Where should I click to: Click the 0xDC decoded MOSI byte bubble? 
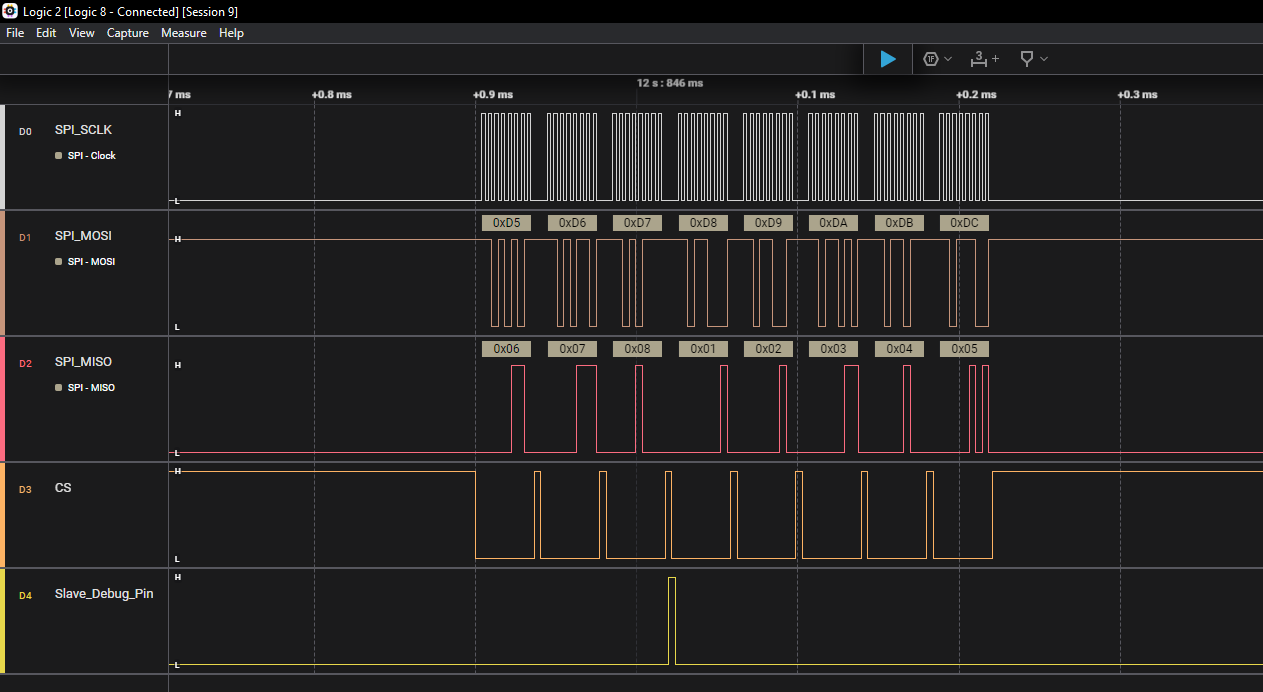964,223
